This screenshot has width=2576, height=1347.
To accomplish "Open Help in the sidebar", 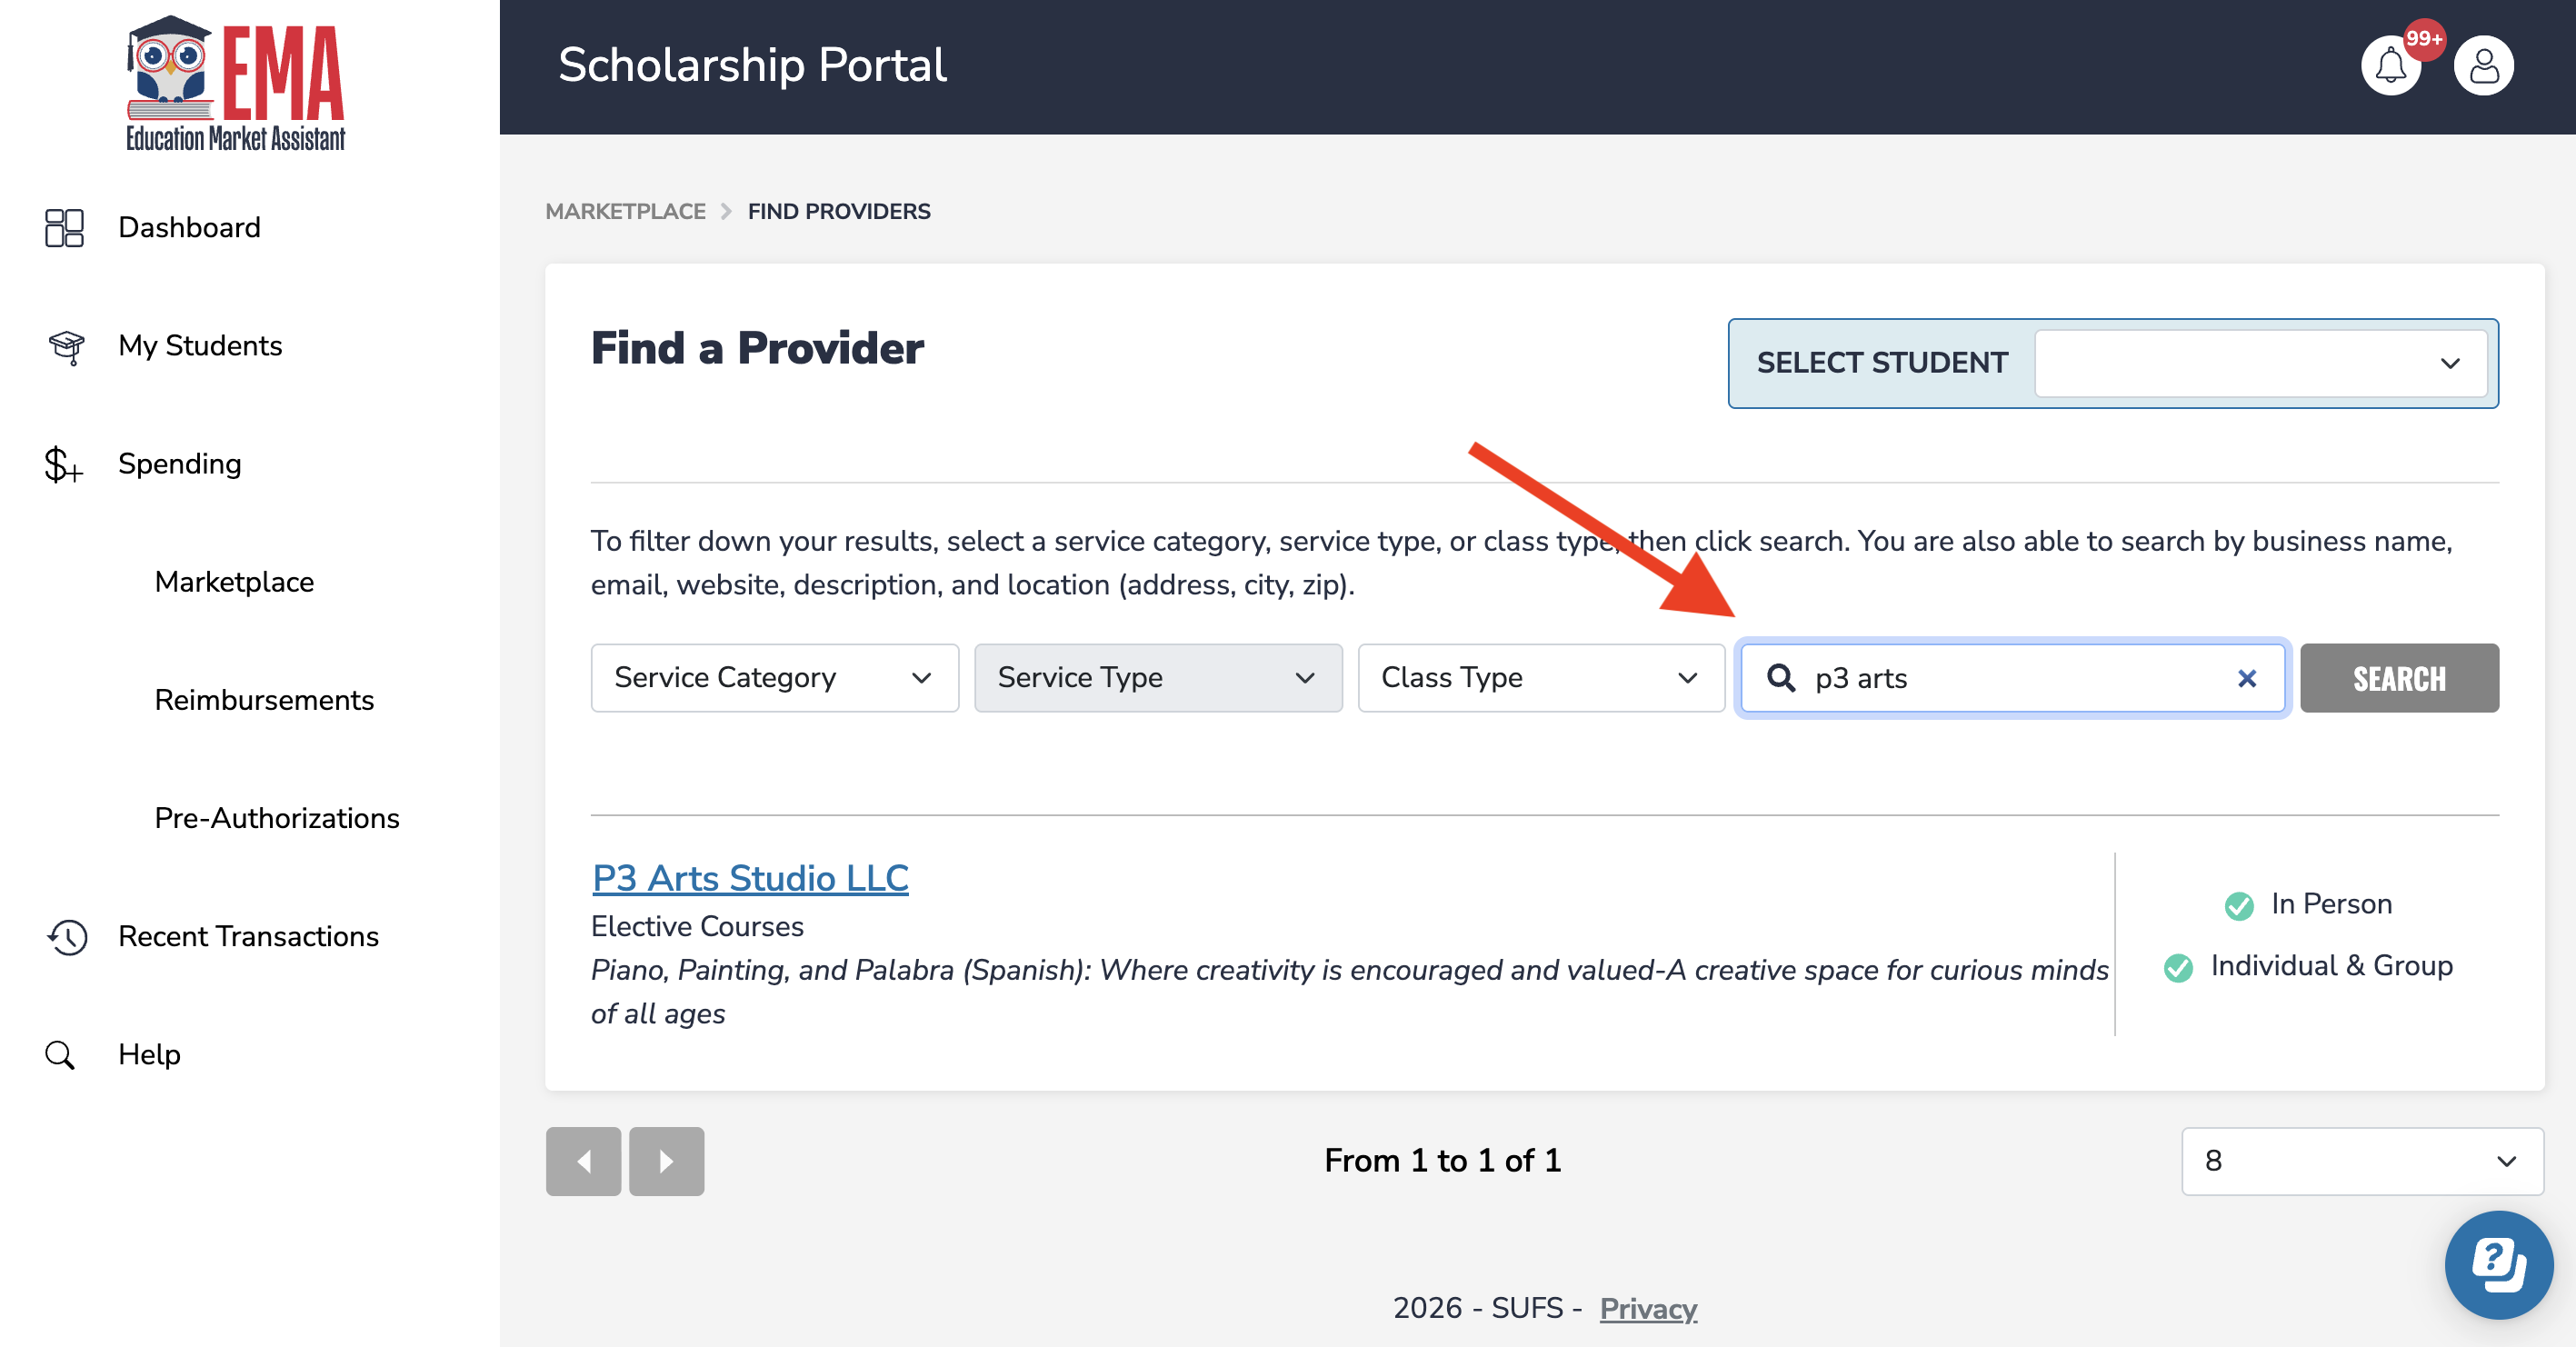I will click(x=149, y=1054).
